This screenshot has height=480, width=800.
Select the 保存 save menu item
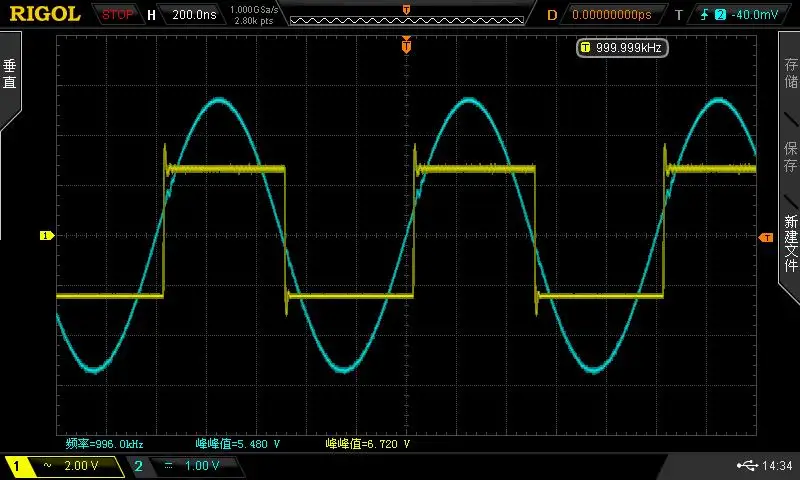tap(791, 156)
